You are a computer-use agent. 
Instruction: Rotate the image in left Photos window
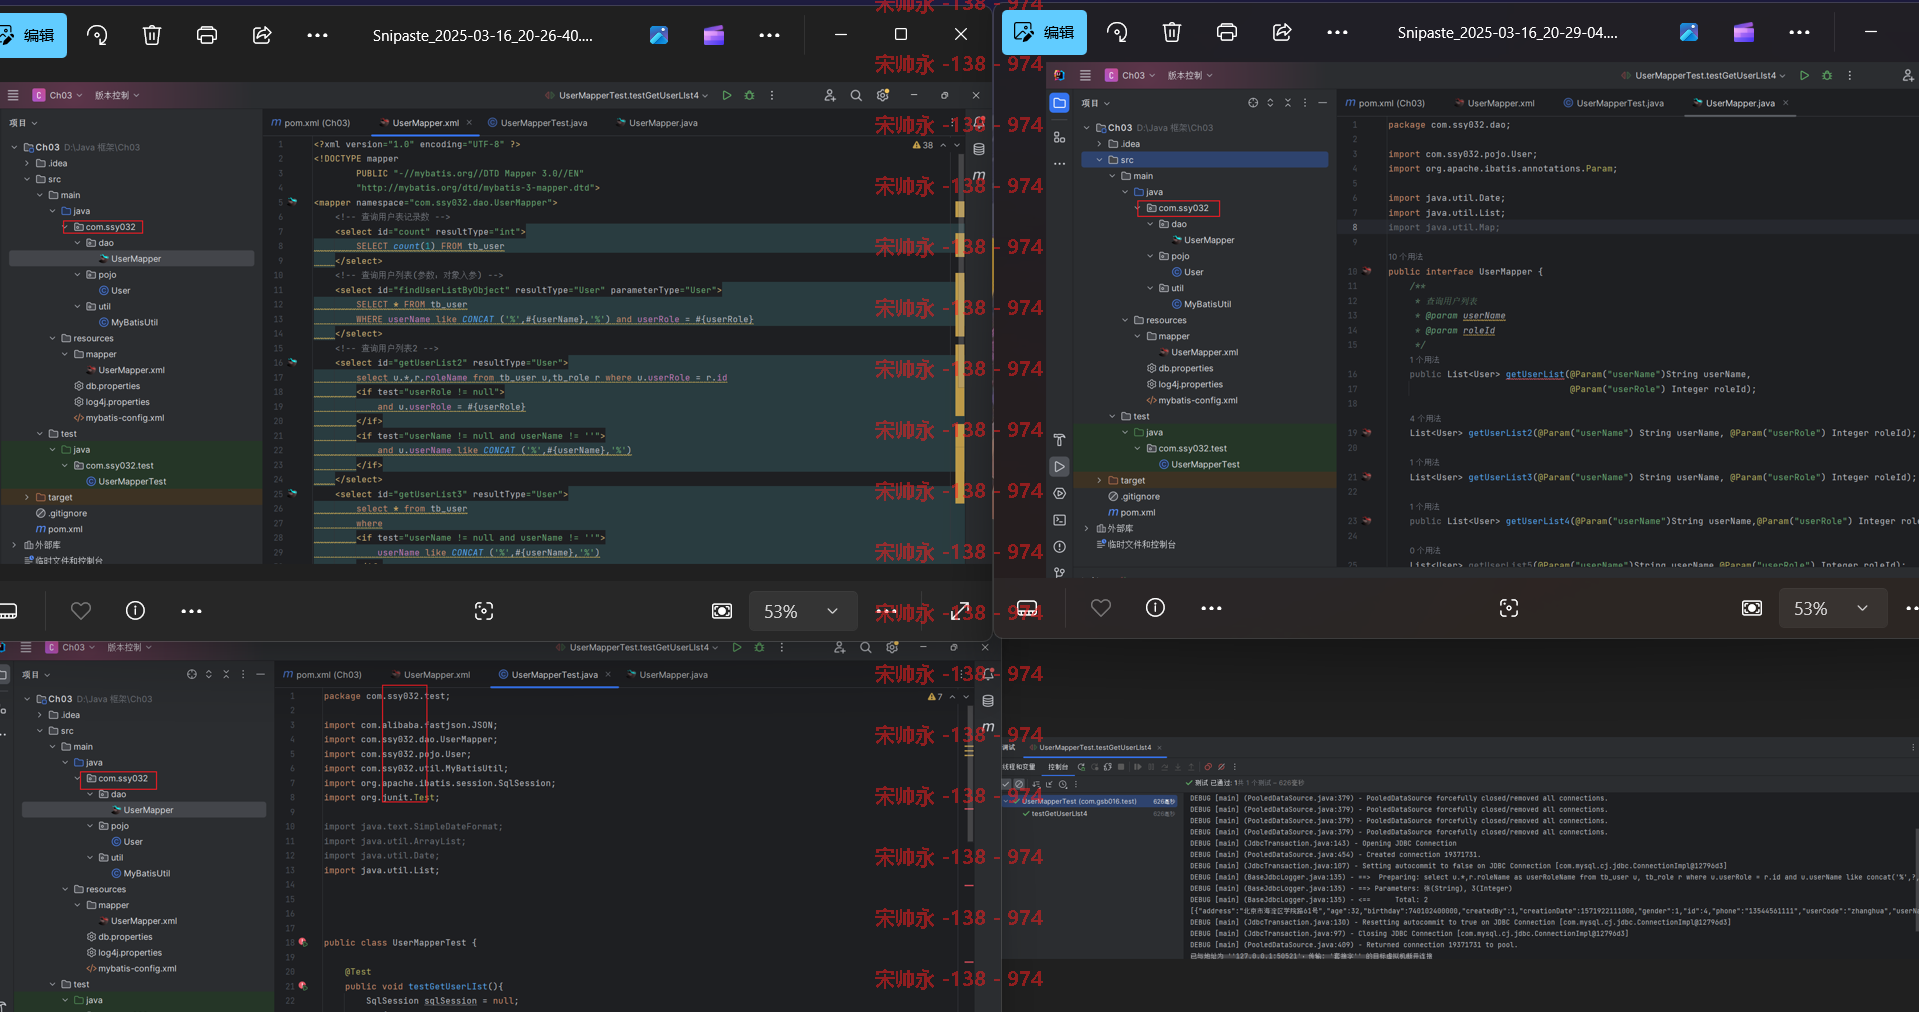coord(97,35)
